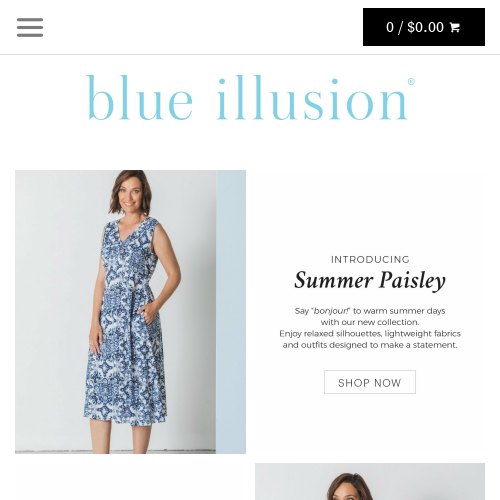Click the word "blue" in the logo
The width and height of the screenshot is (500, 500).
pos(139,97)
